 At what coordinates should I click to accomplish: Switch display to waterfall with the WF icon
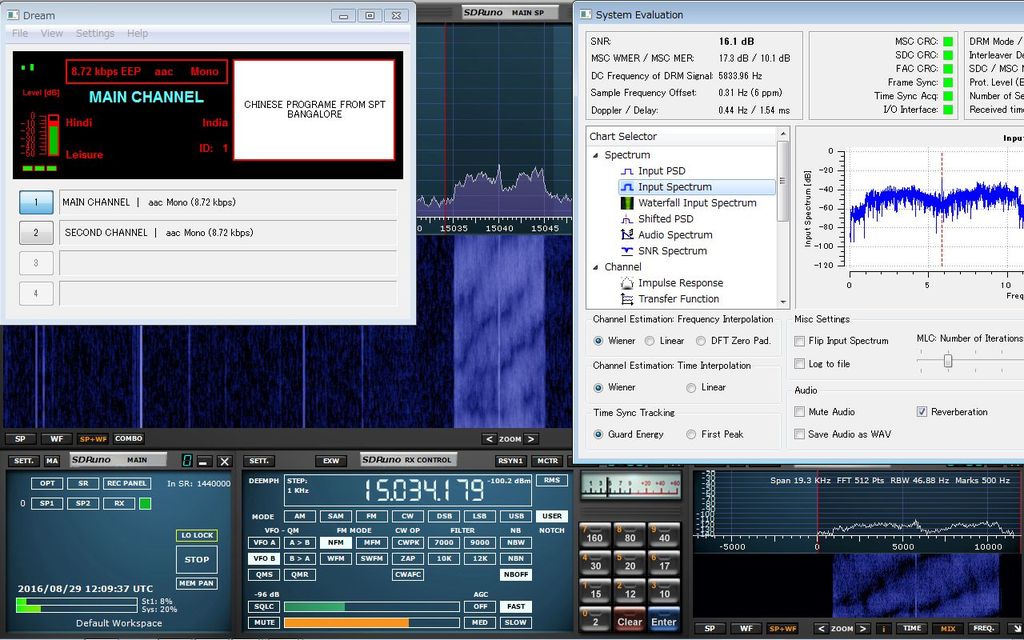56,439
